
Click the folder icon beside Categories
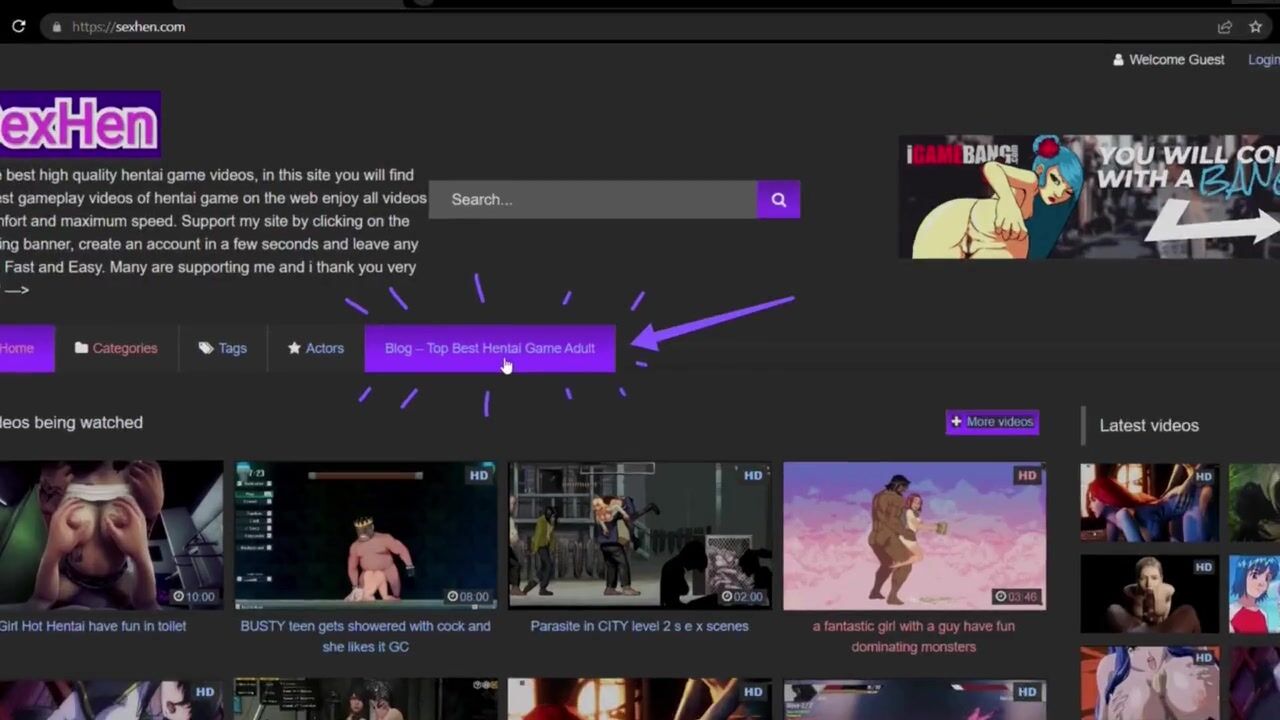pos(81,348)
